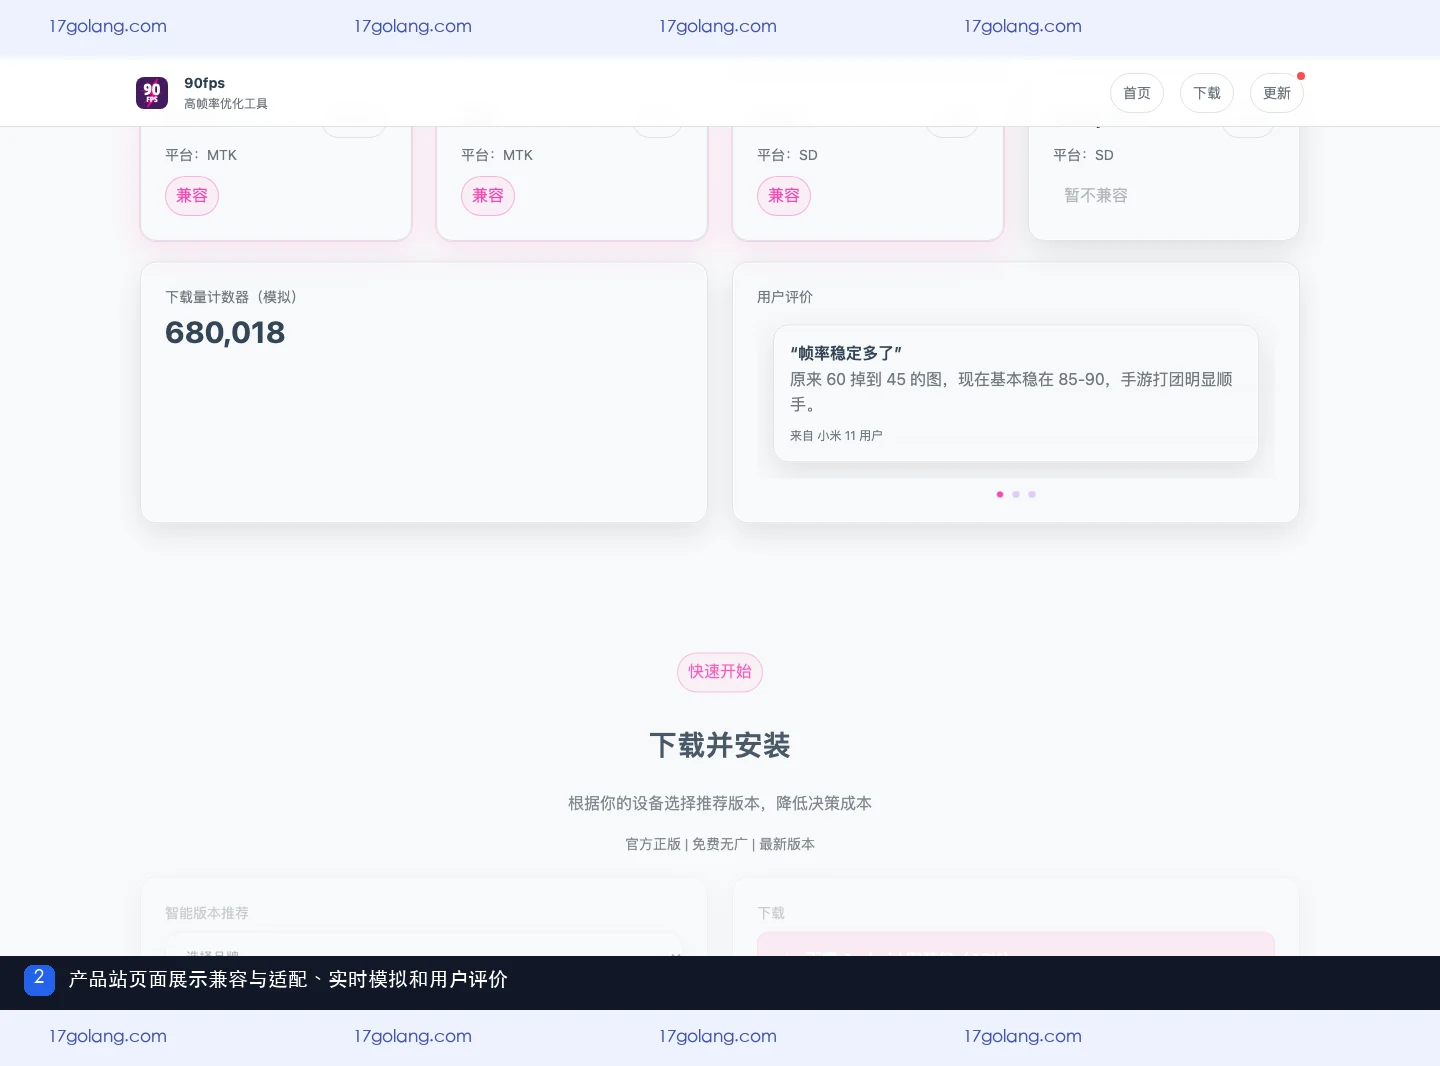The height and width of the screenshot is (1066, 1440).
Task: Click the 下载量计数器（模拟） label
Action: tap(231, 297)
